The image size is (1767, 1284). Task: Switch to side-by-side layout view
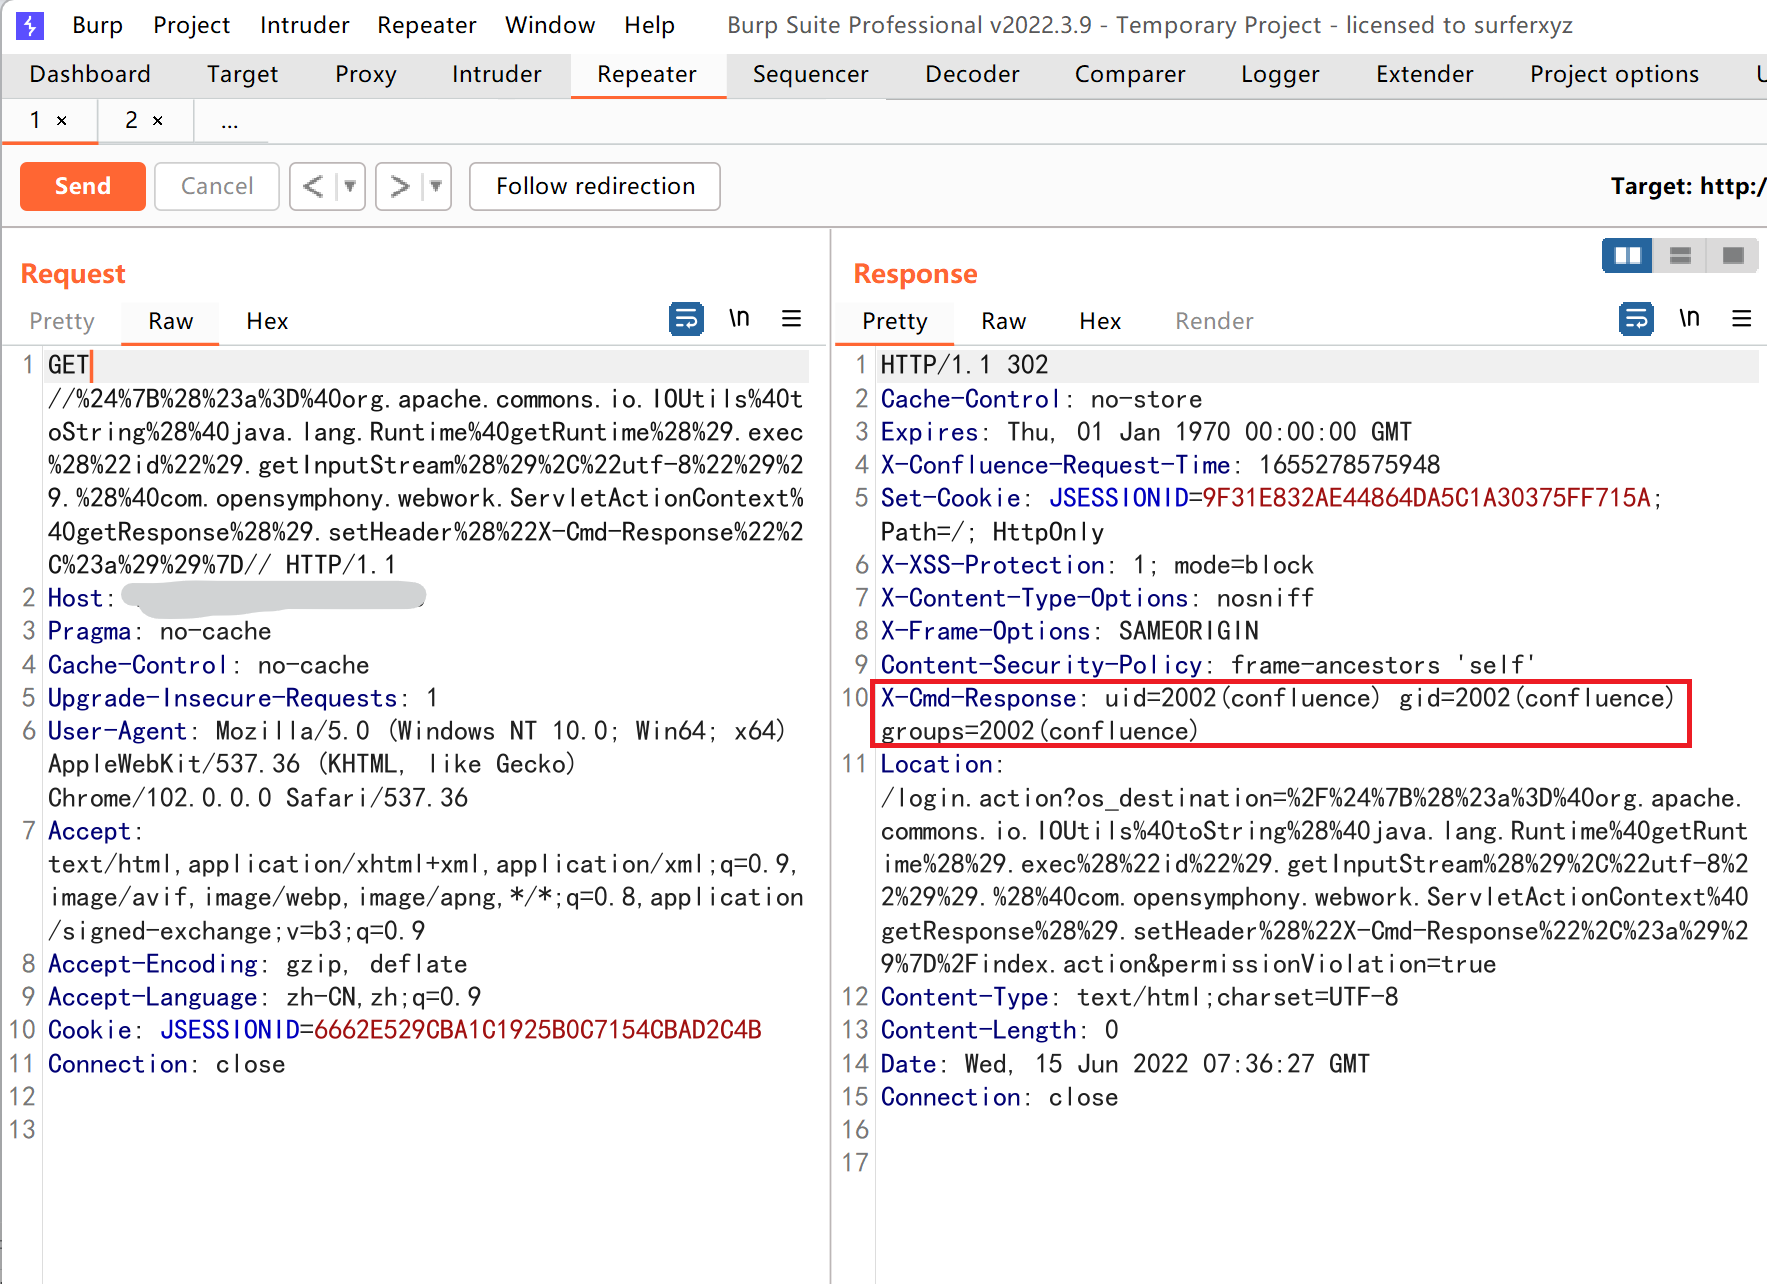point(1627,256)
